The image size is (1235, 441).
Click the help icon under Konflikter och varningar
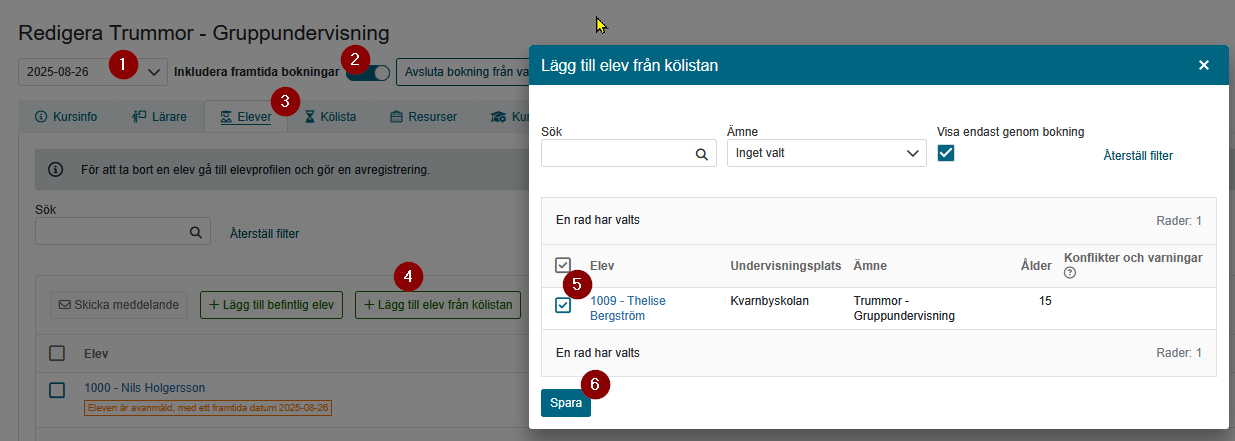1070,273
